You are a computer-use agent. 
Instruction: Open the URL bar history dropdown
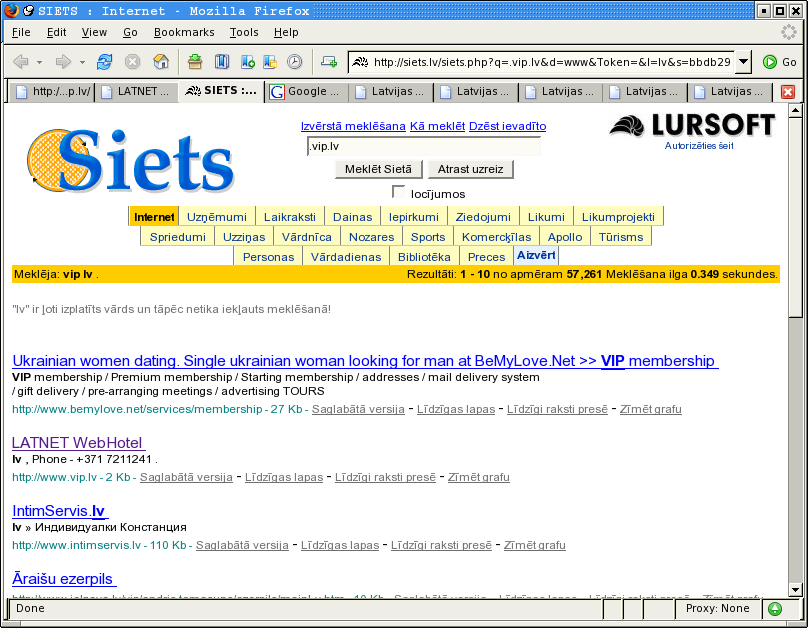click(x=742, y=62)
